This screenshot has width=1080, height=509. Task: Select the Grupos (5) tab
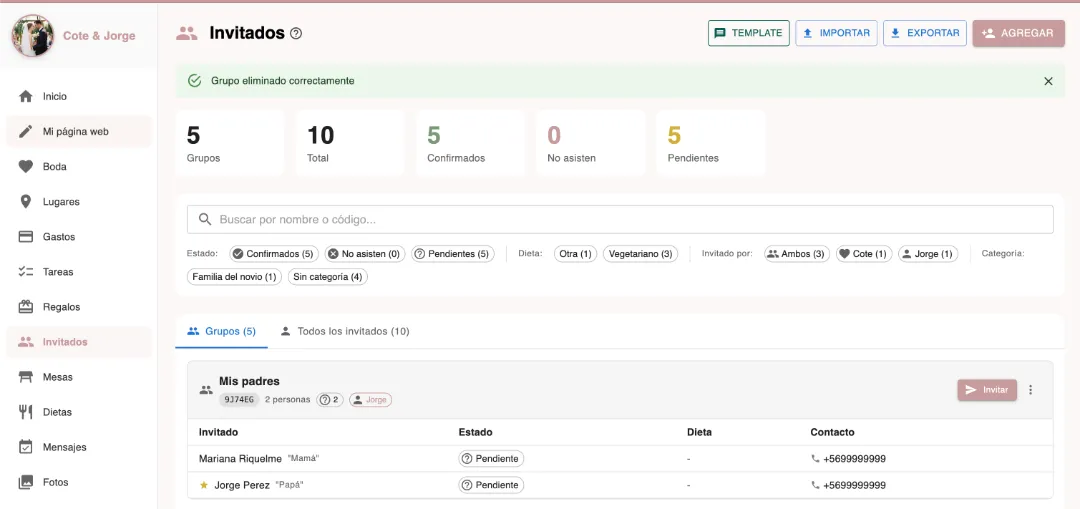pos(222,331)
